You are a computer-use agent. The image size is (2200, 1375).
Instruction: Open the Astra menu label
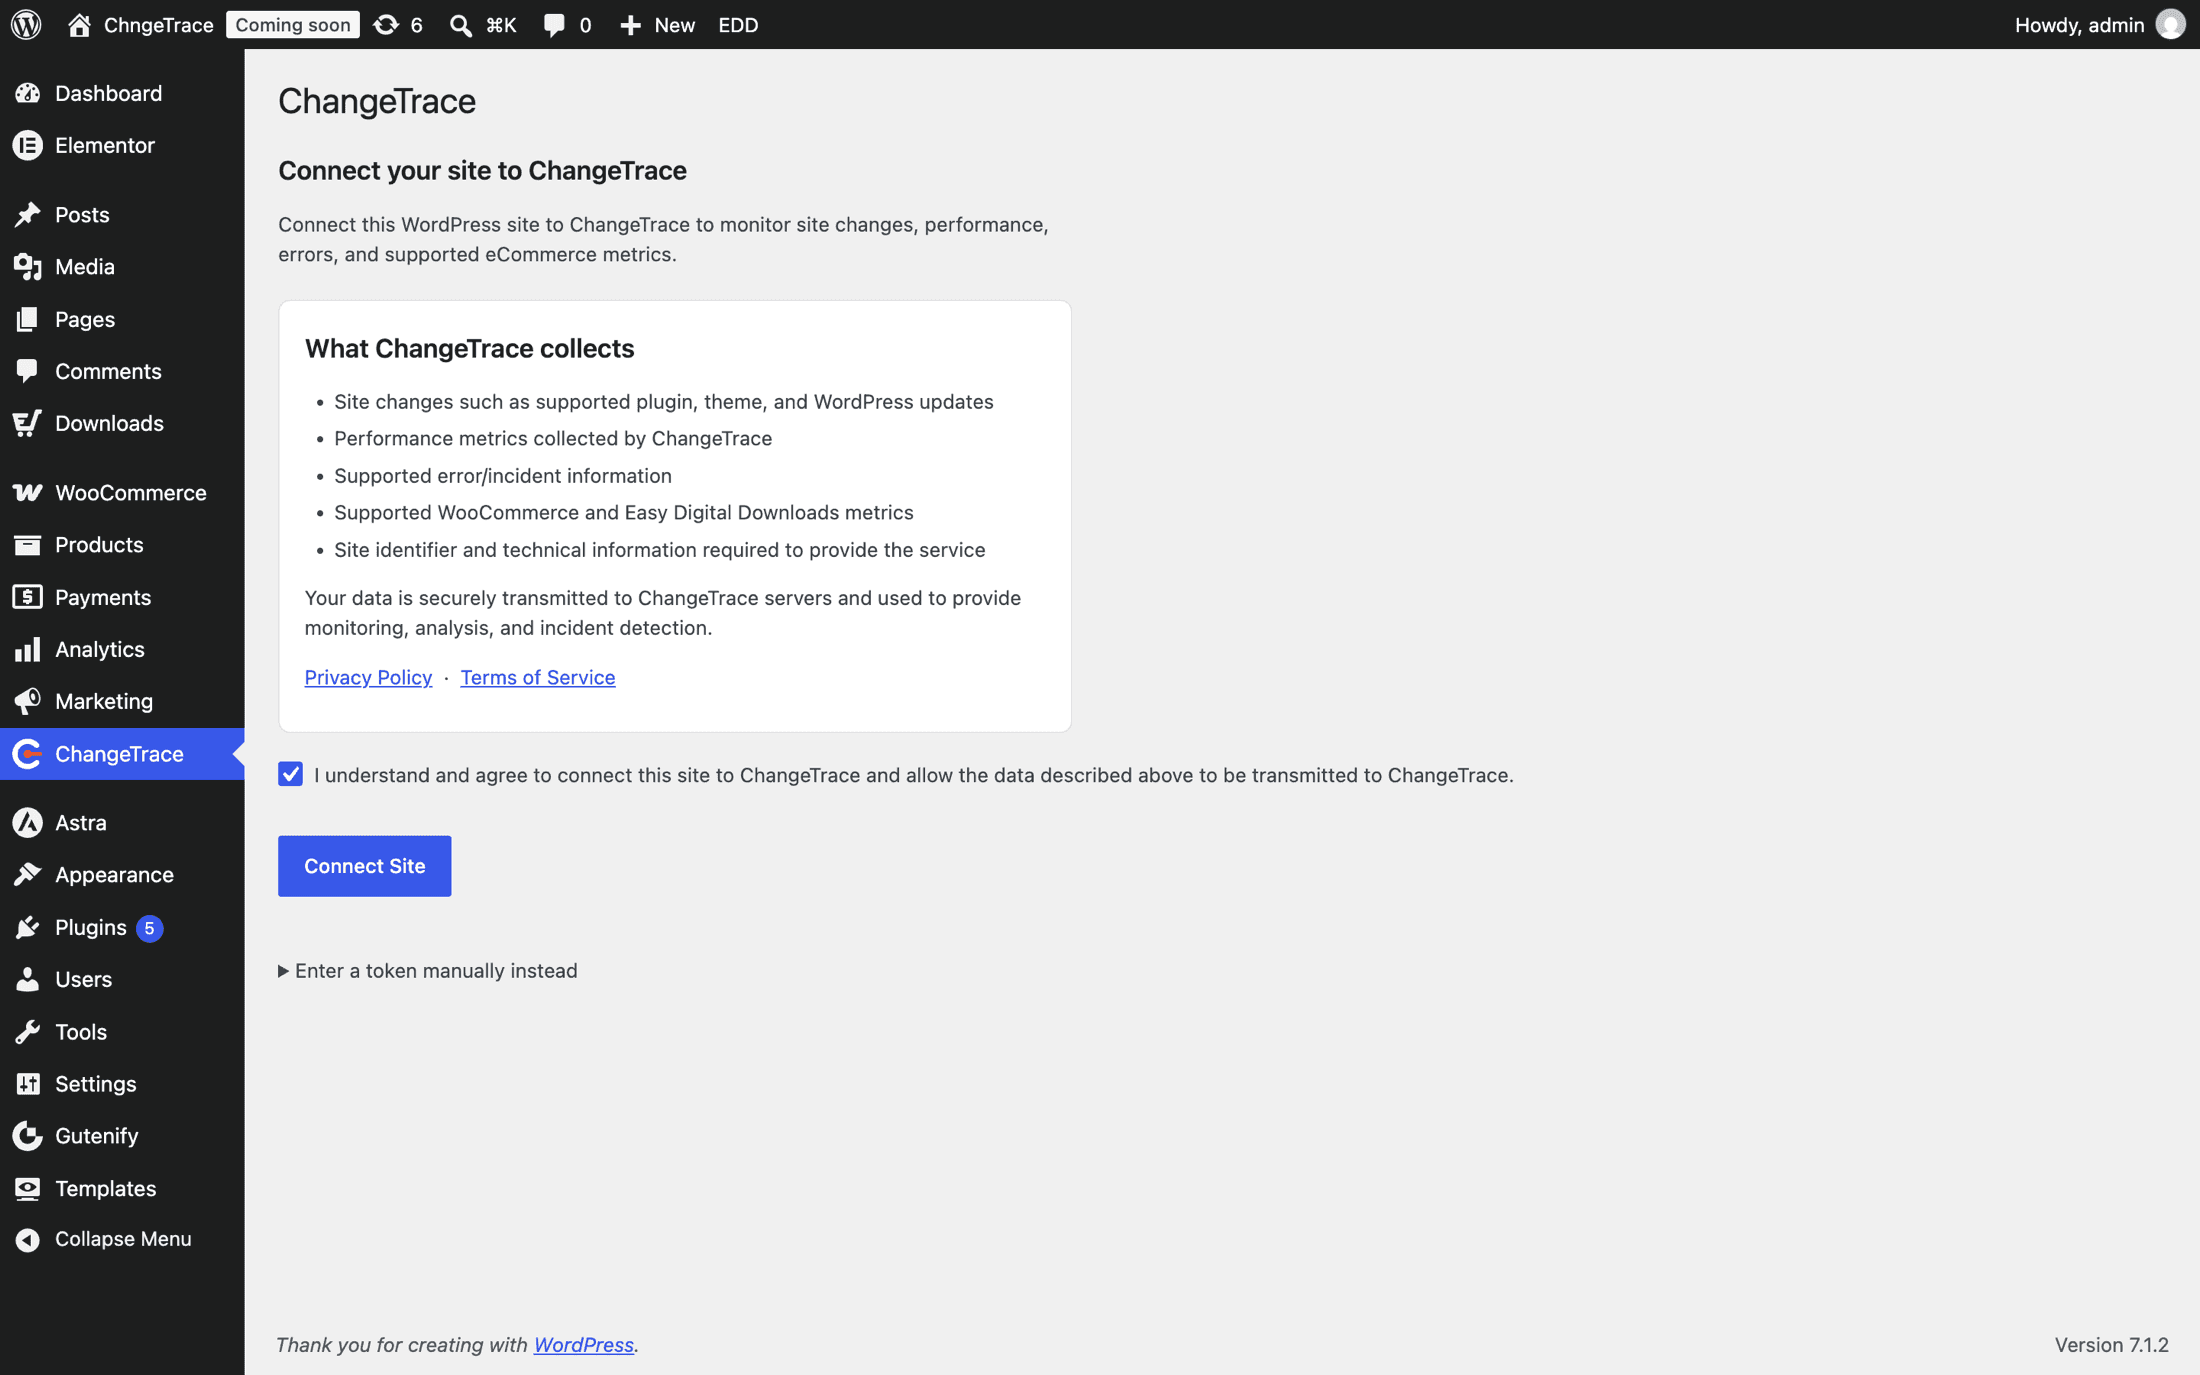[x=81, y=822]
